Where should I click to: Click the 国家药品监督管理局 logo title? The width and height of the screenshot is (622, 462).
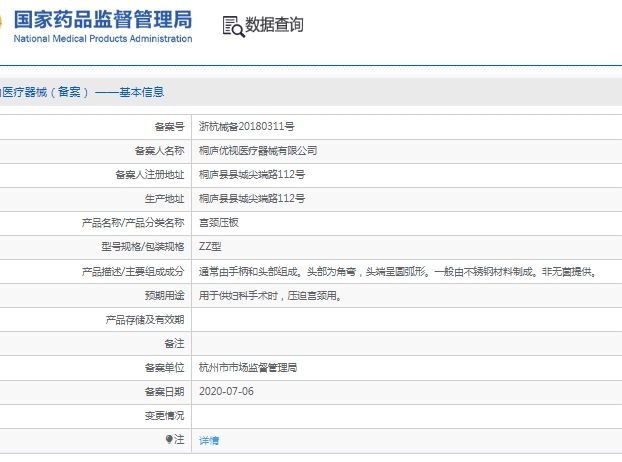[x=103, y=20]
